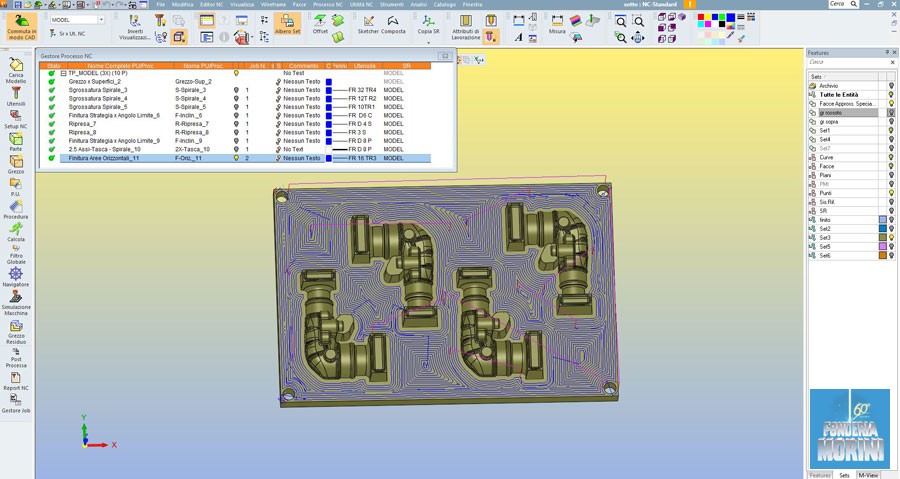The image size is (900, 479).
Task: Open the Processo NC menu
Action: 328,4
